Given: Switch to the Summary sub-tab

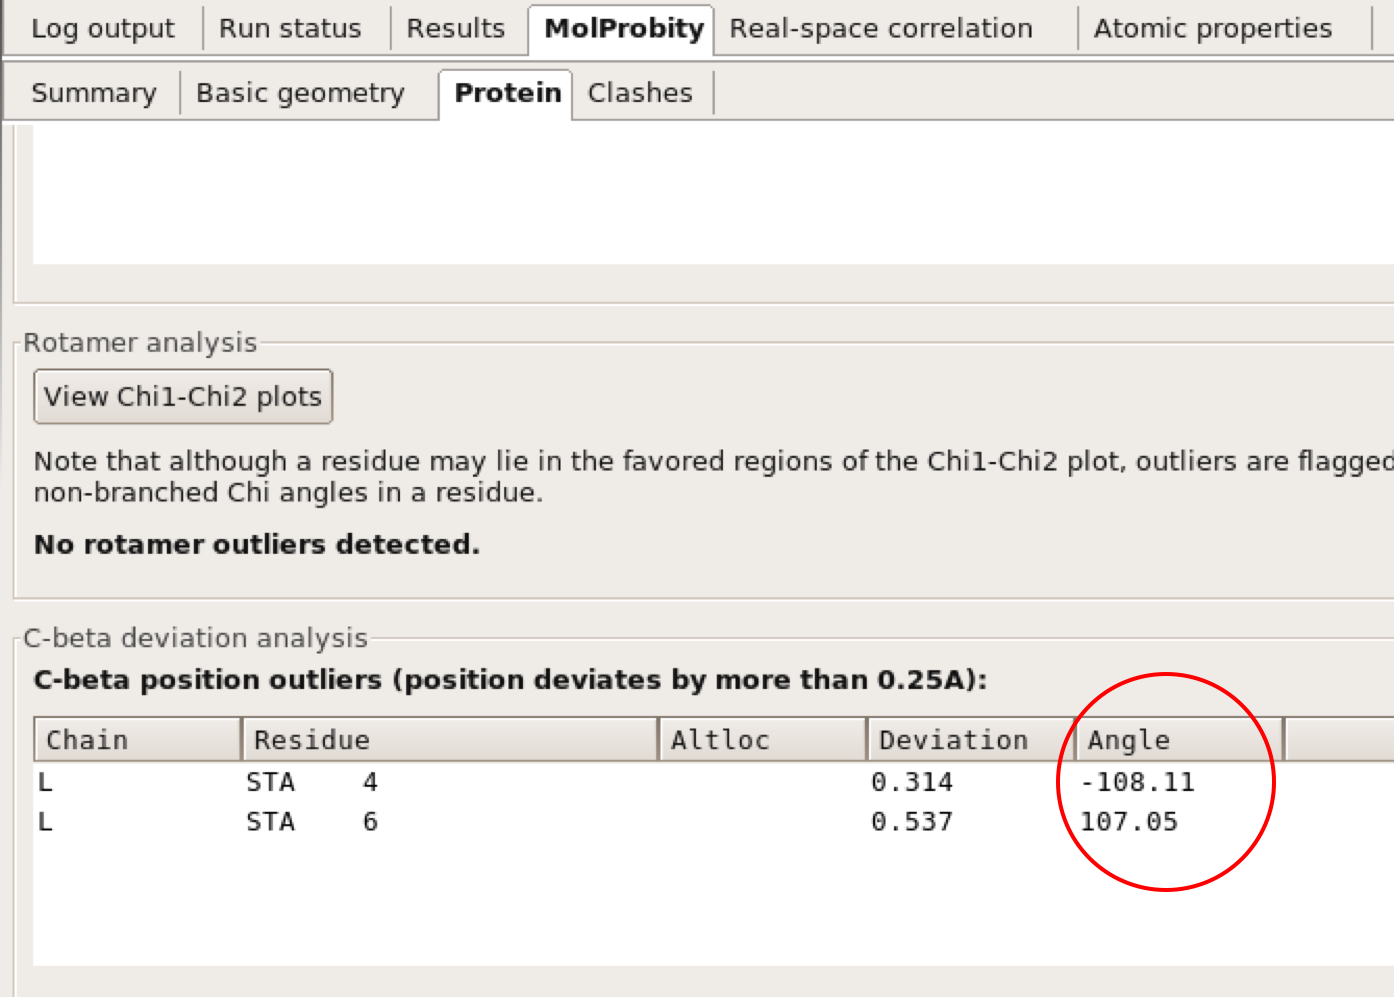Looking at the screenshot, I should pos(94,93).
